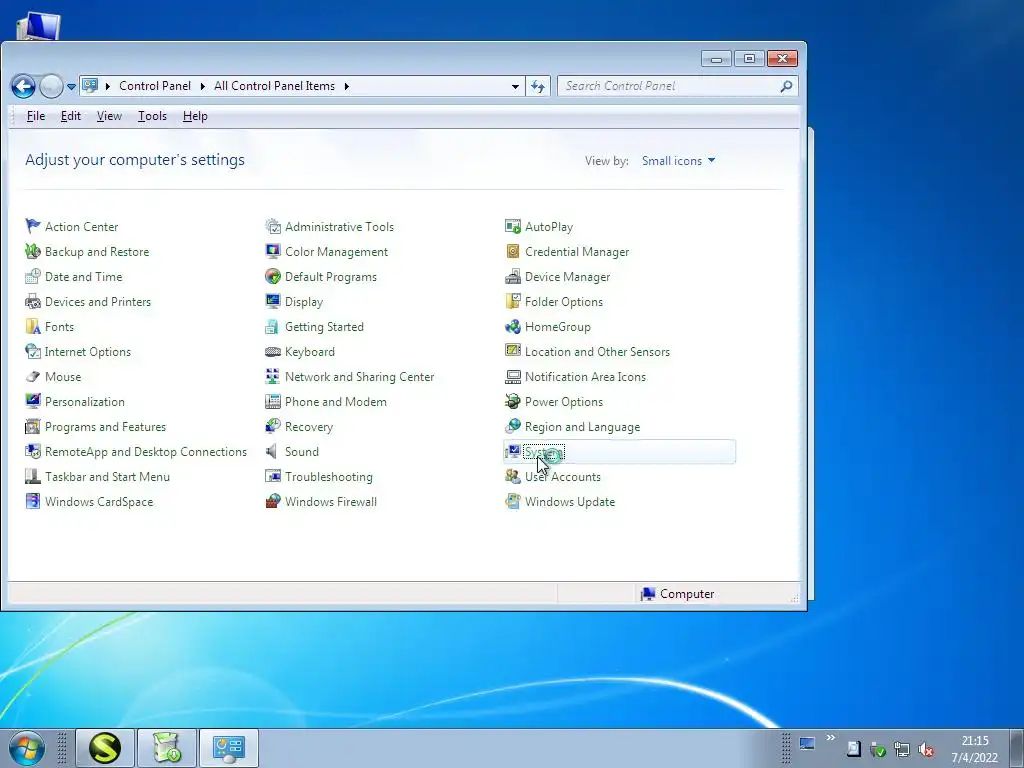Open the Recovery link
Screen dimensions: 1024x768
pyautogui.click(x=309, y=427)
